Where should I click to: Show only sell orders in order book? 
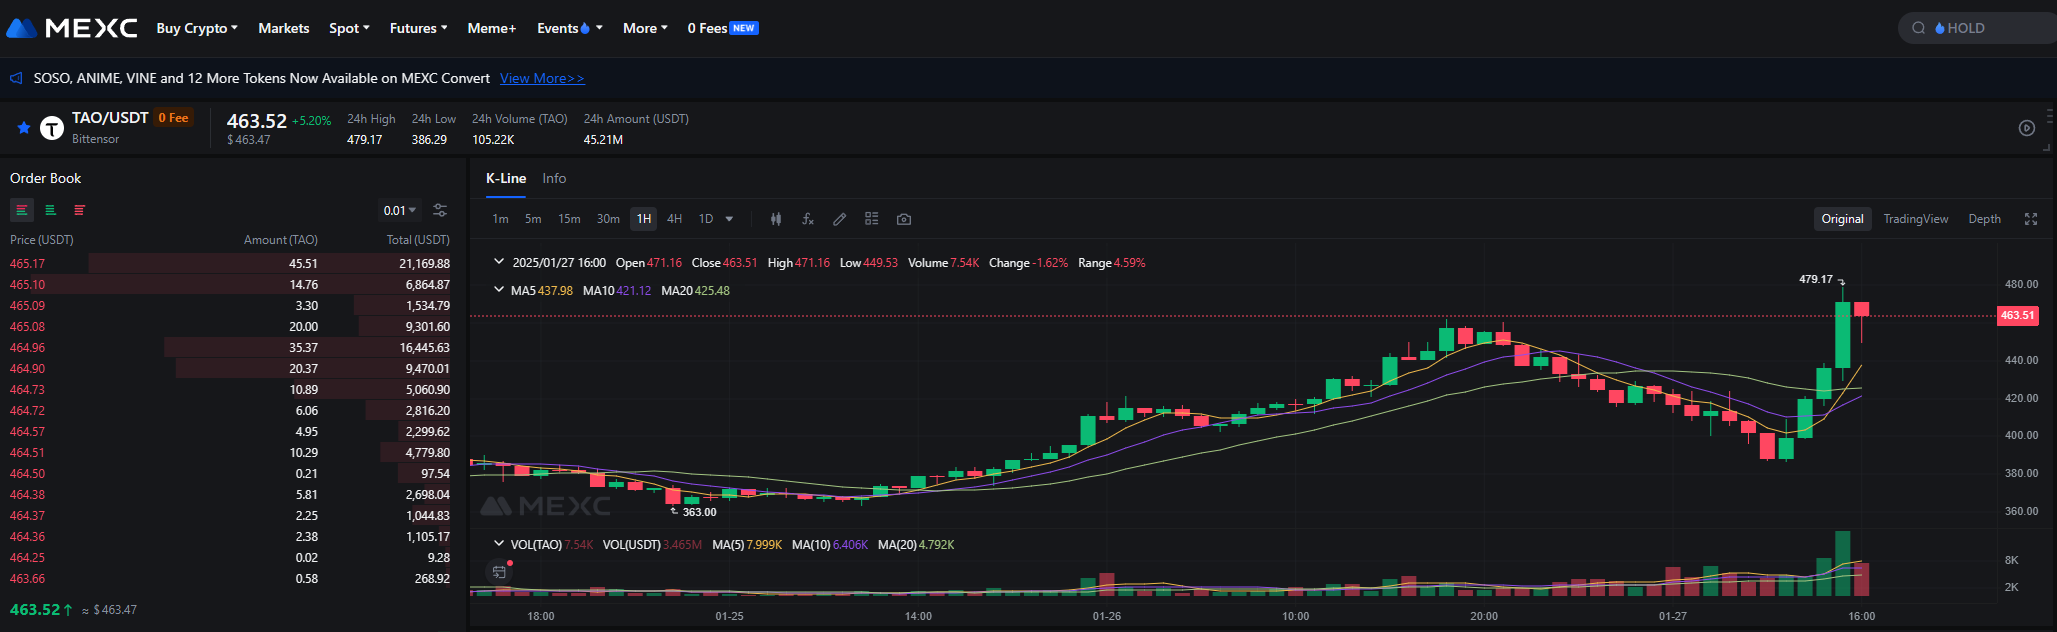79,210
